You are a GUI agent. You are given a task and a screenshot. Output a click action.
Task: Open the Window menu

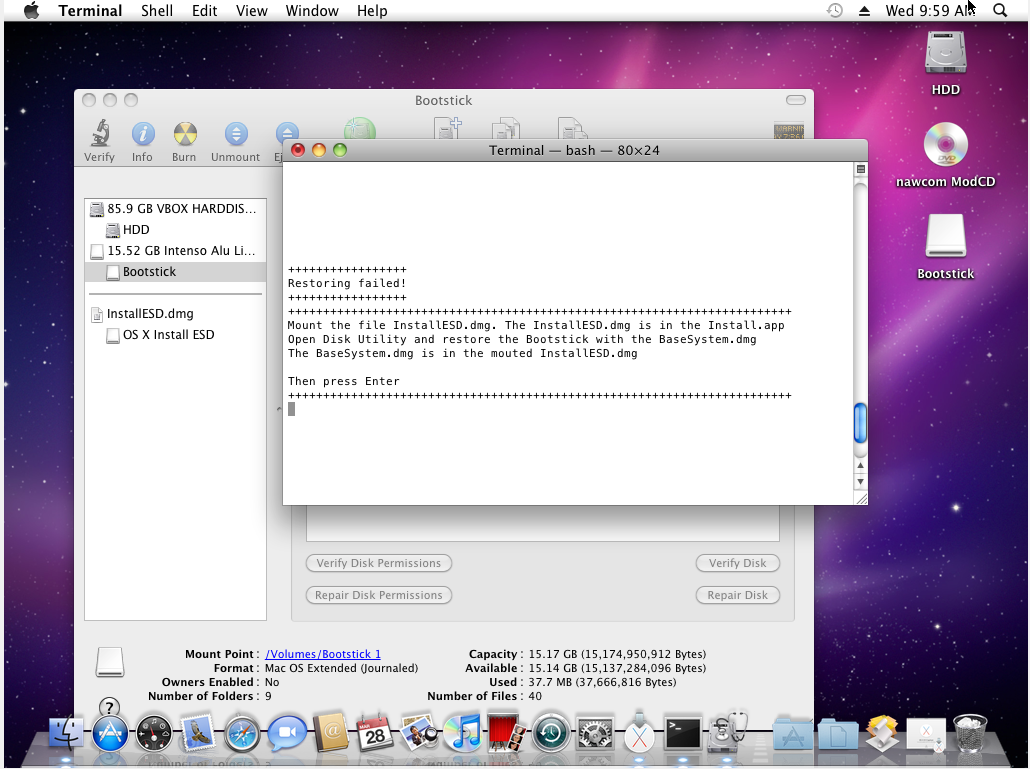click(x=311, y=11)
